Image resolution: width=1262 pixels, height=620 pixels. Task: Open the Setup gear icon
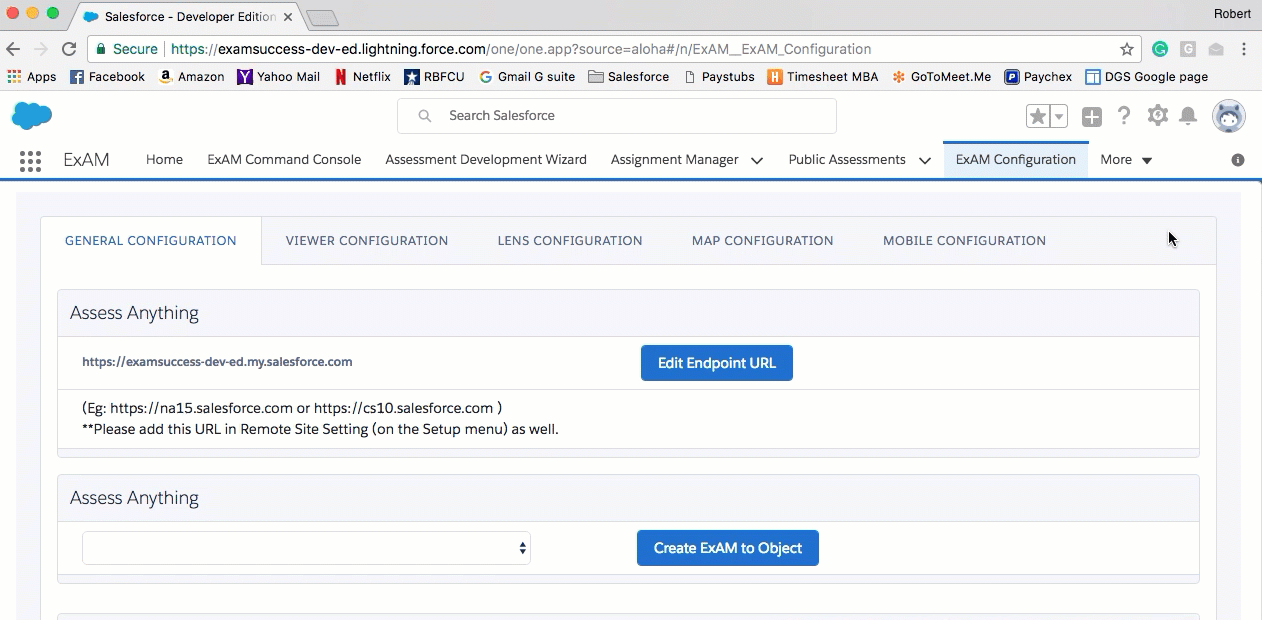[x=1157, y=116]
